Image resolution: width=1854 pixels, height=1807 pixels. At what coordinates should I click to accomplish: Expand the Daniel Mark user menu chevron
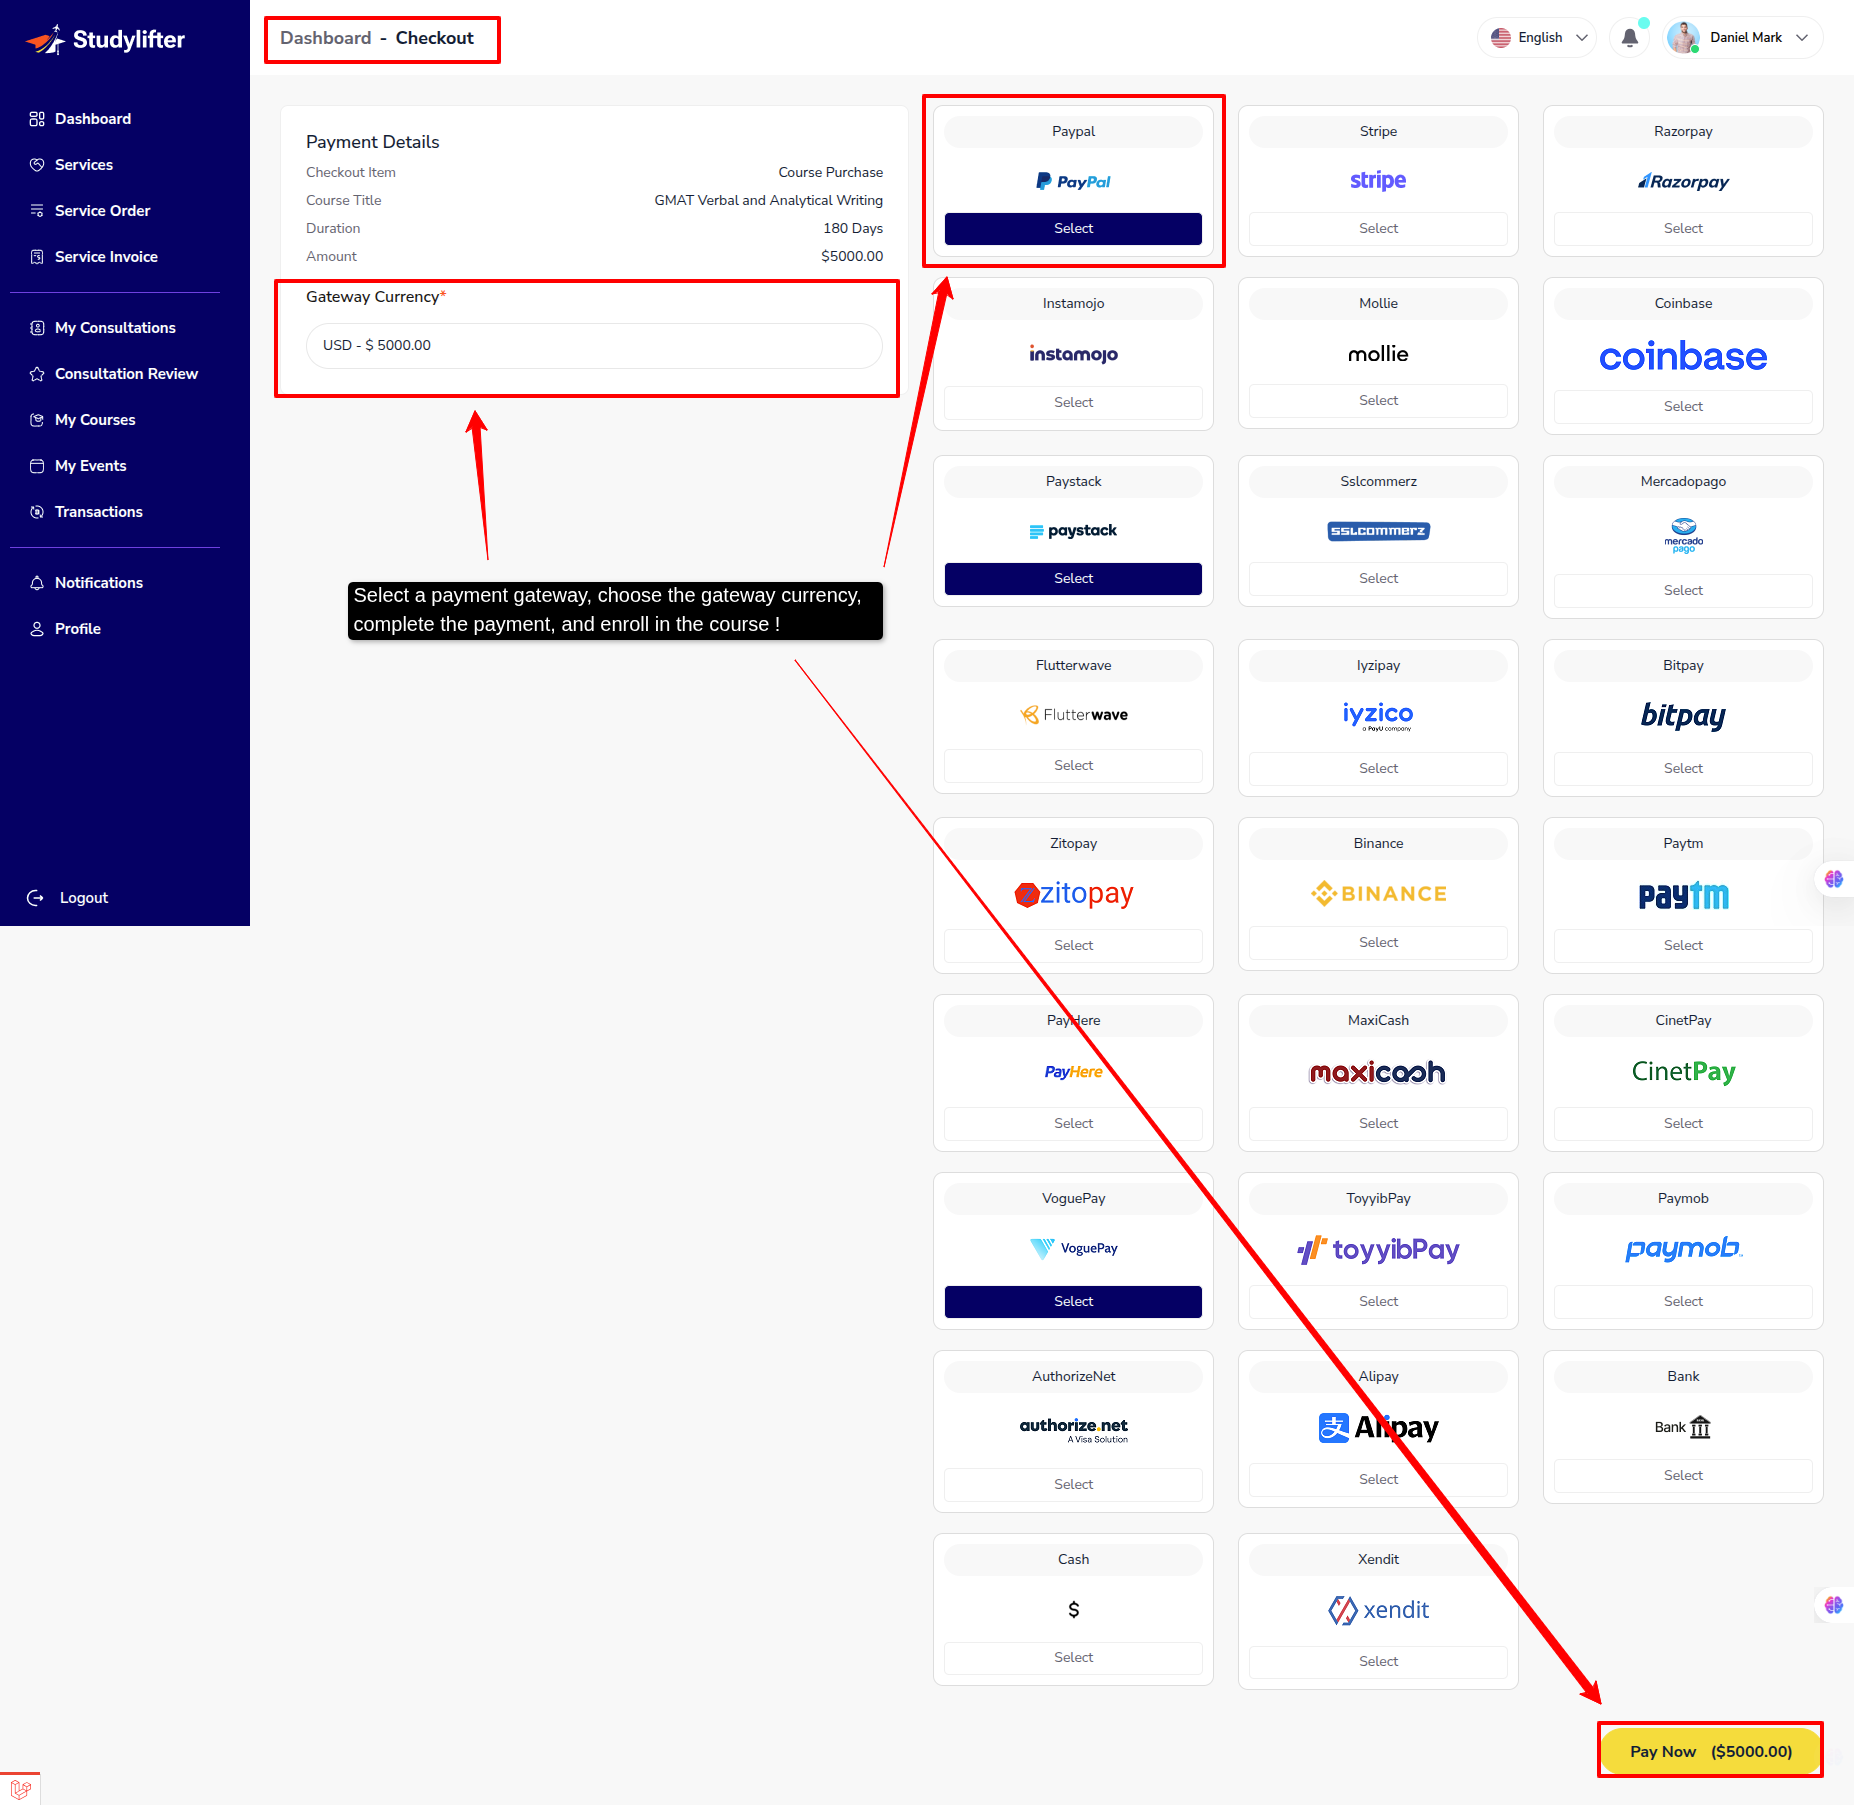point(1802,38)
